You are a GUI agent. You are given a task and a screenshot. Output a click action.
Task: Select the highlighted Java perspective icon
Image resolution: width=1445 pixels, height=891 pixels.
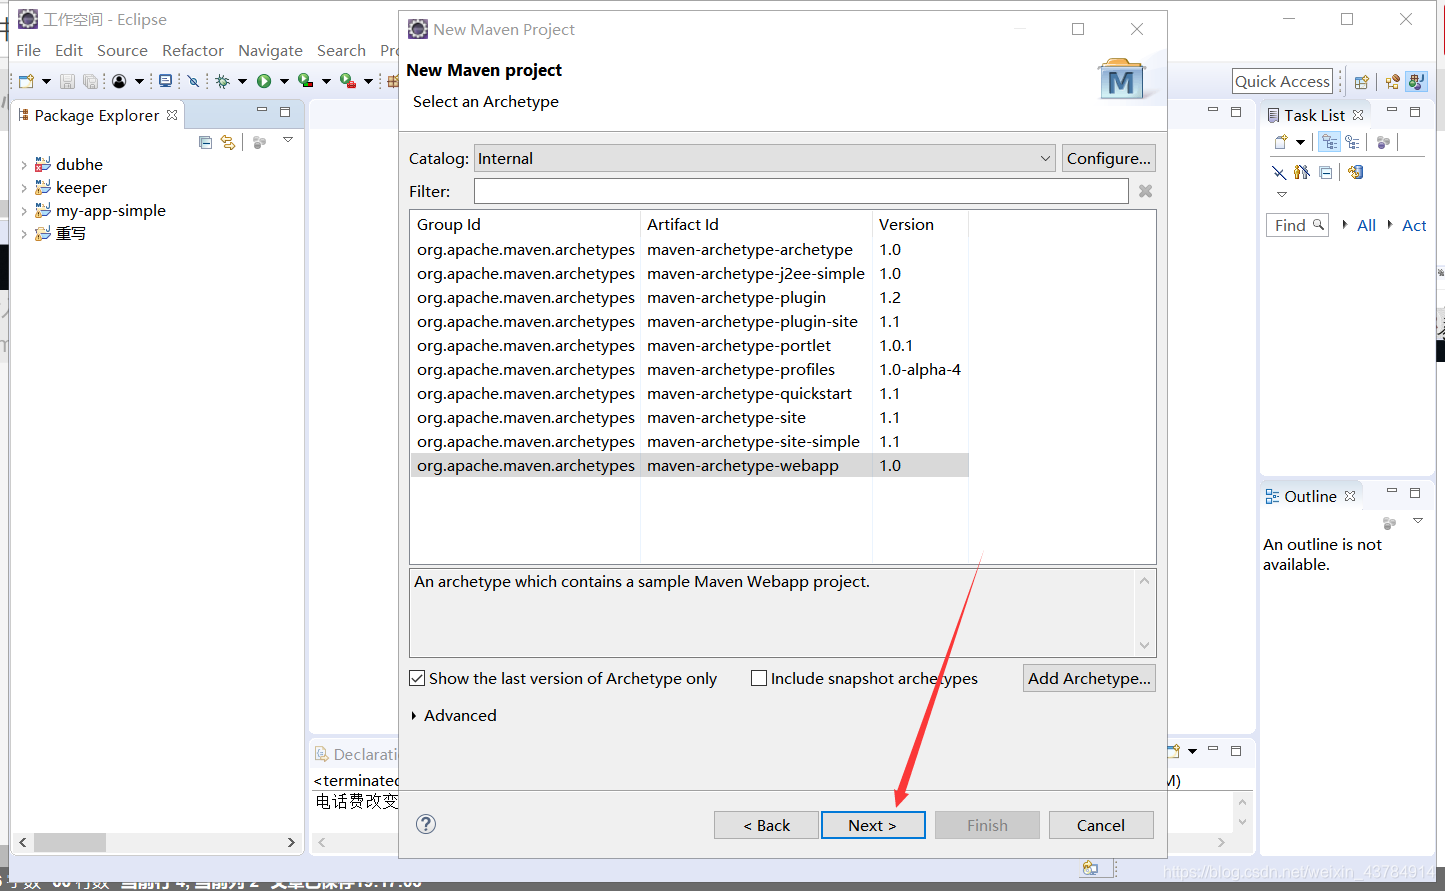[1416, 82]
